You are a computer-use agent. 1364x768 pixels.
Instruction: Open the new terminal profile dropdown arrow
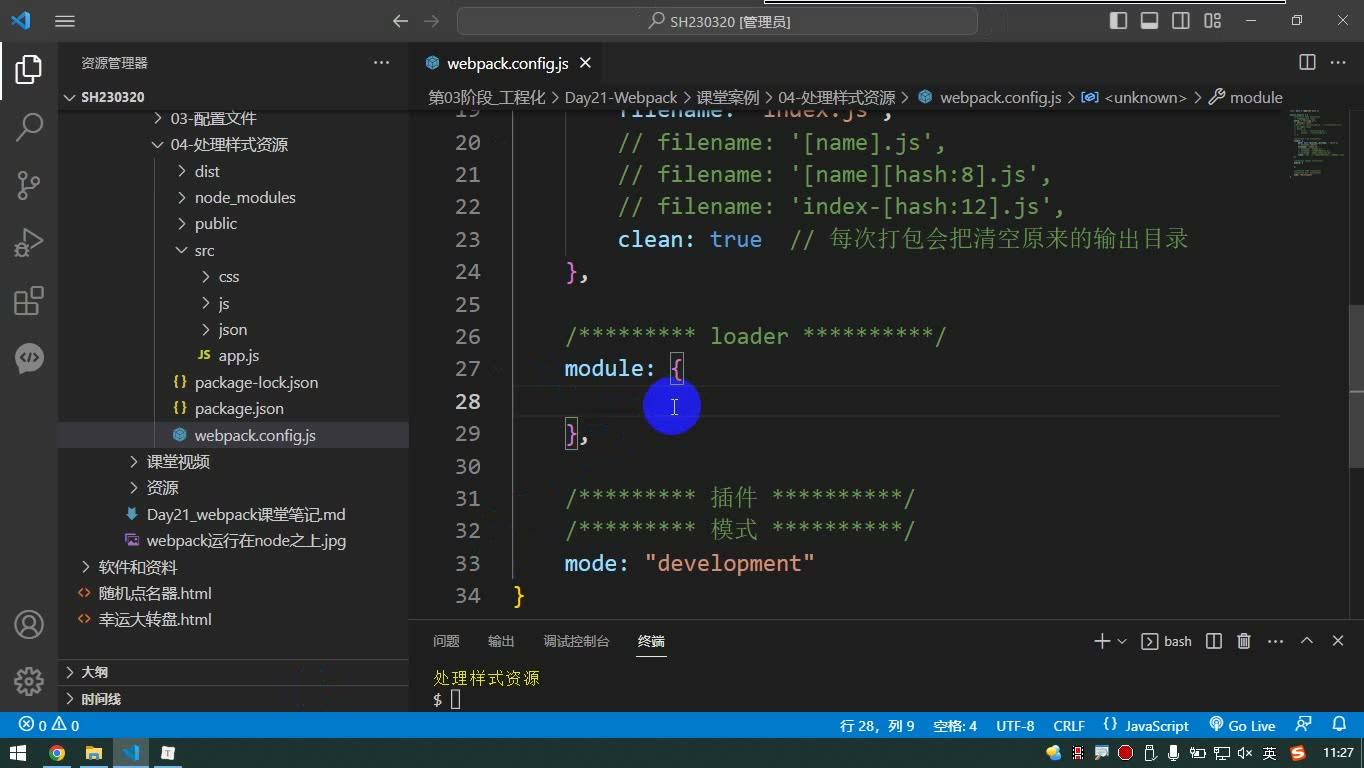(1122, 641)
